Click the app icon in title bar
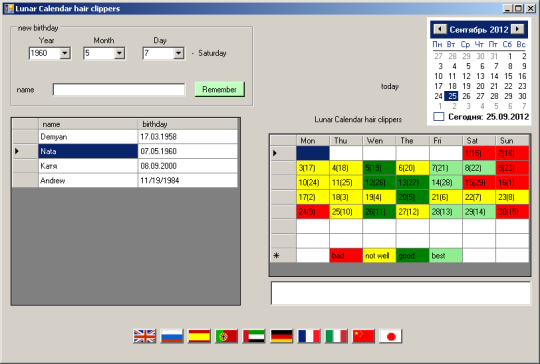The width and height of the screenshot is (540, 364). click(x=9, y=9)
